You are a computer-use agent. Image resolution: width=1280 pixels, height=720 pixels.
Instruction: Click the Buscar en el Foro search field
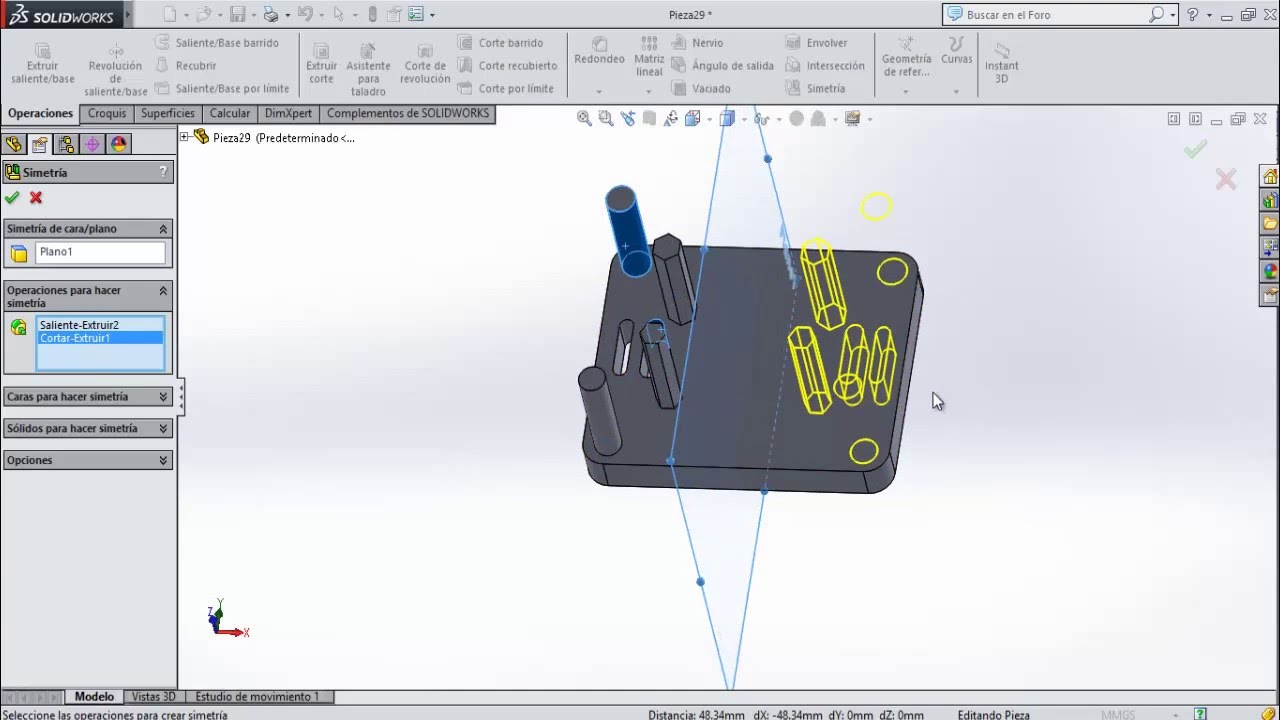click(x=1055, y=15)
